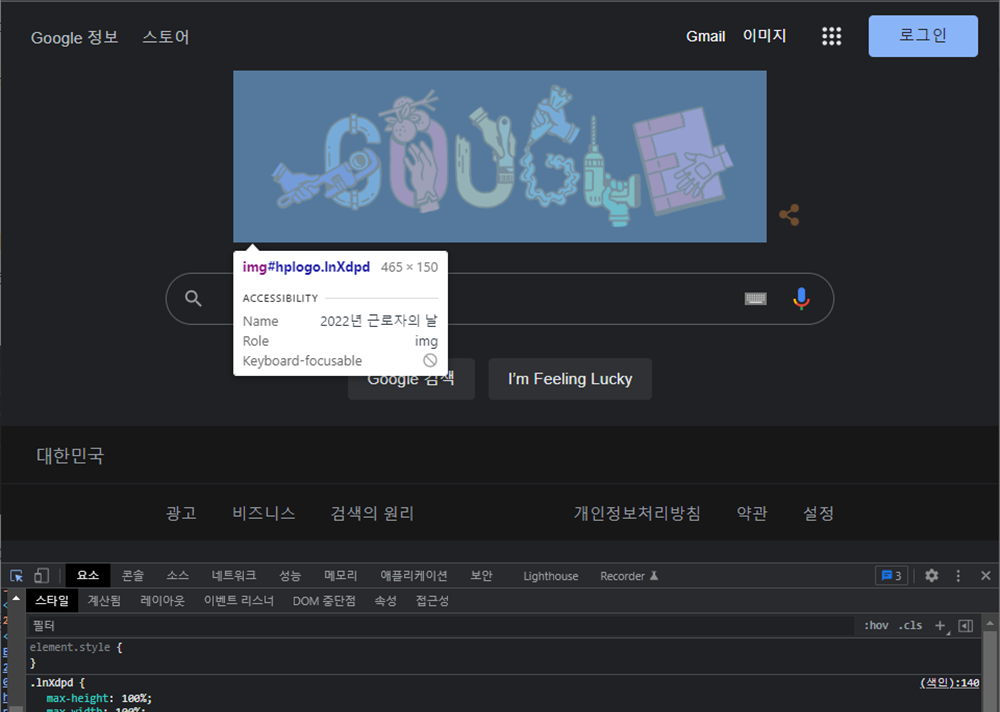Click the new style rule plus icon
The height and width of the screenshot is (712, 1000).
point(940,626)
